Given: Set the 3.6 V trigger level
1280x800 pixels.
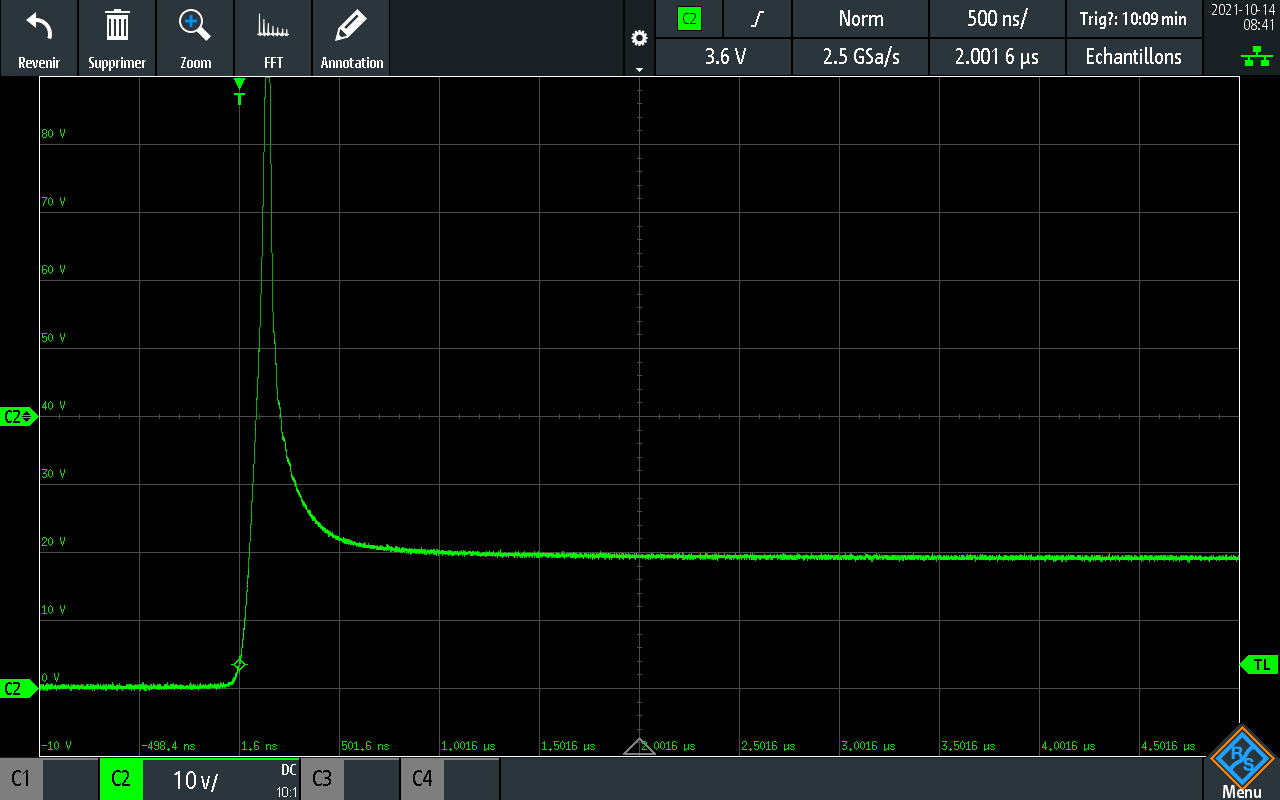Looking at the screenshot, I should coord(724,57).
